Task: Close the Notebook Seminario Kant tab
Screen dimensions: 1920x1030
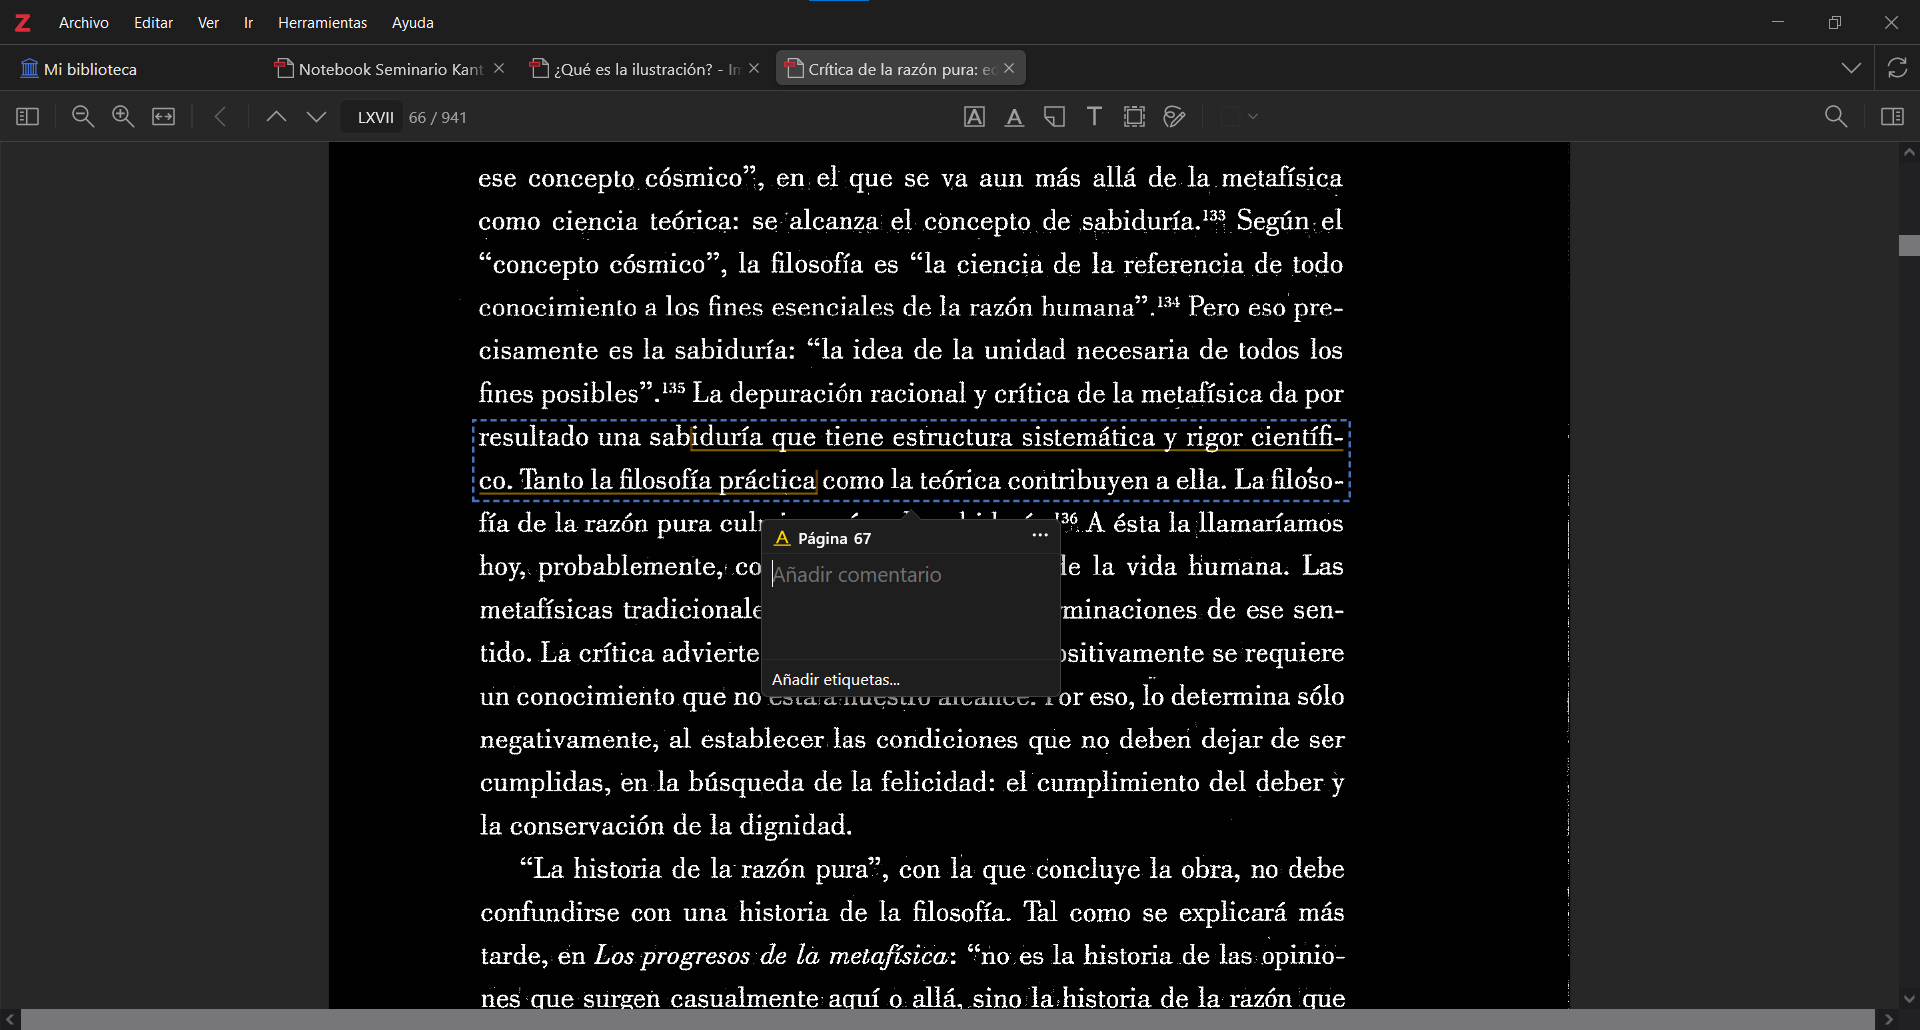Action: (499, 68)
